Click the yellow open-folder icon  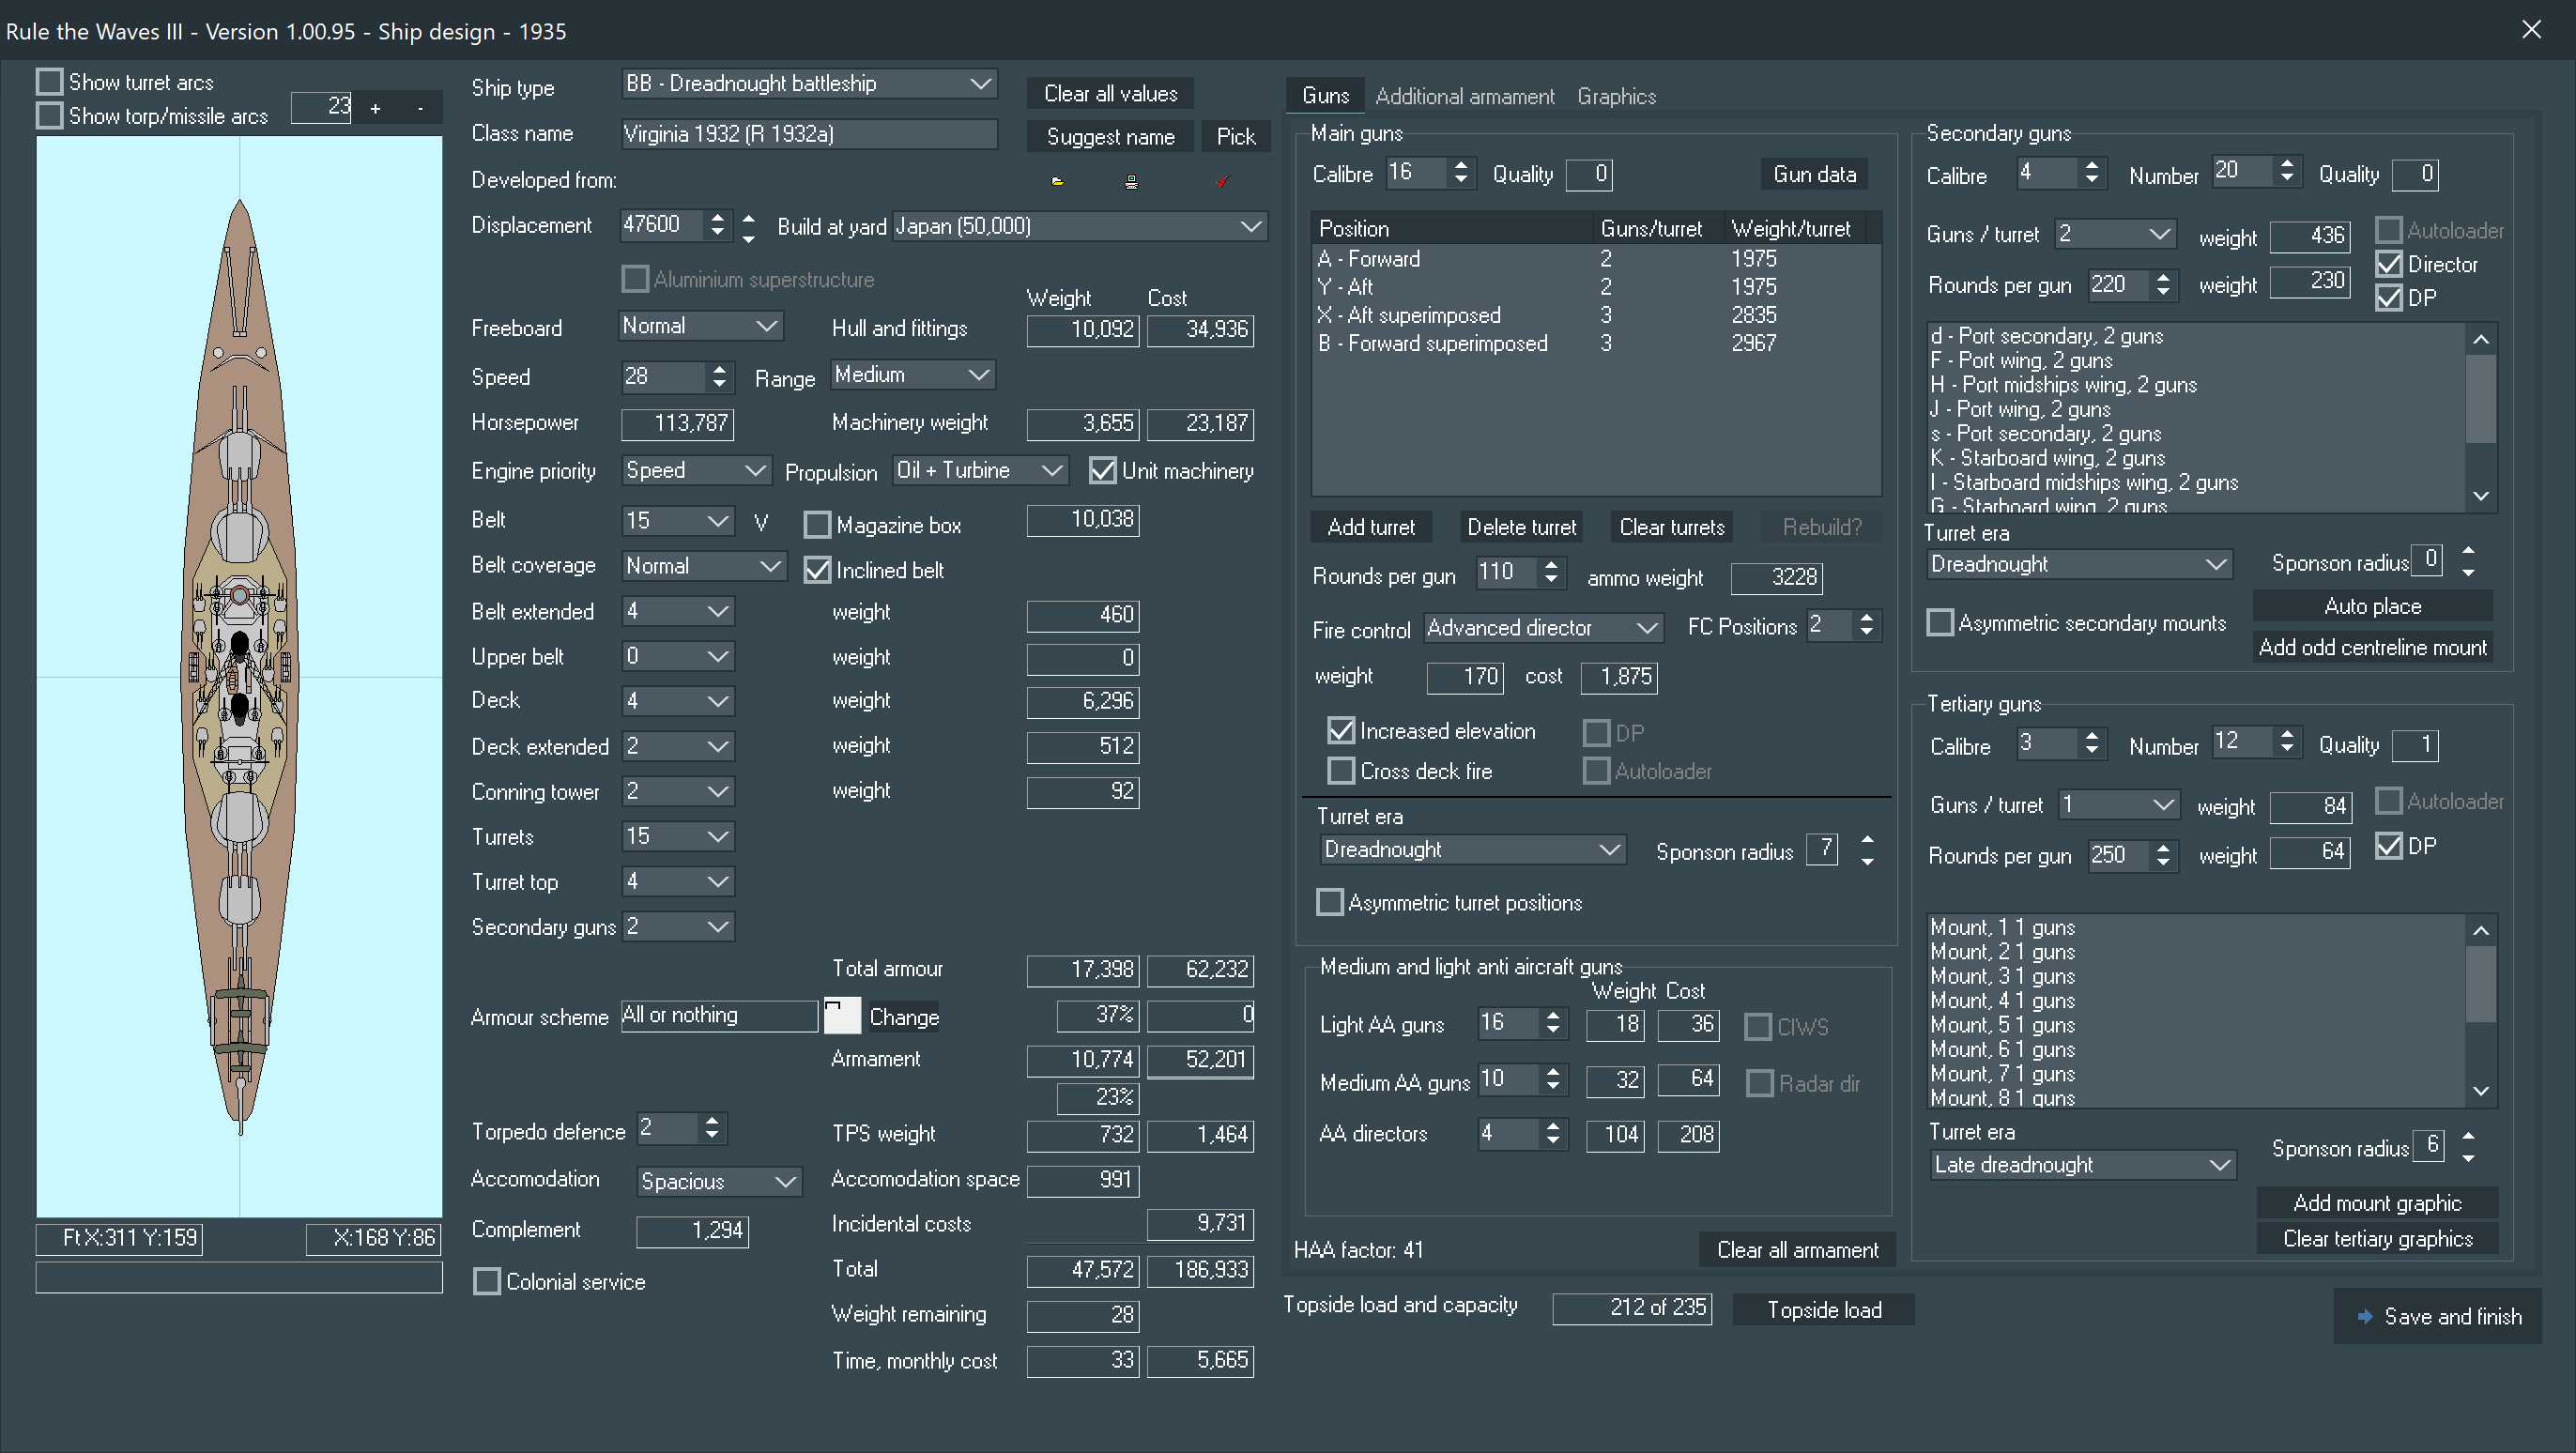1057,182
